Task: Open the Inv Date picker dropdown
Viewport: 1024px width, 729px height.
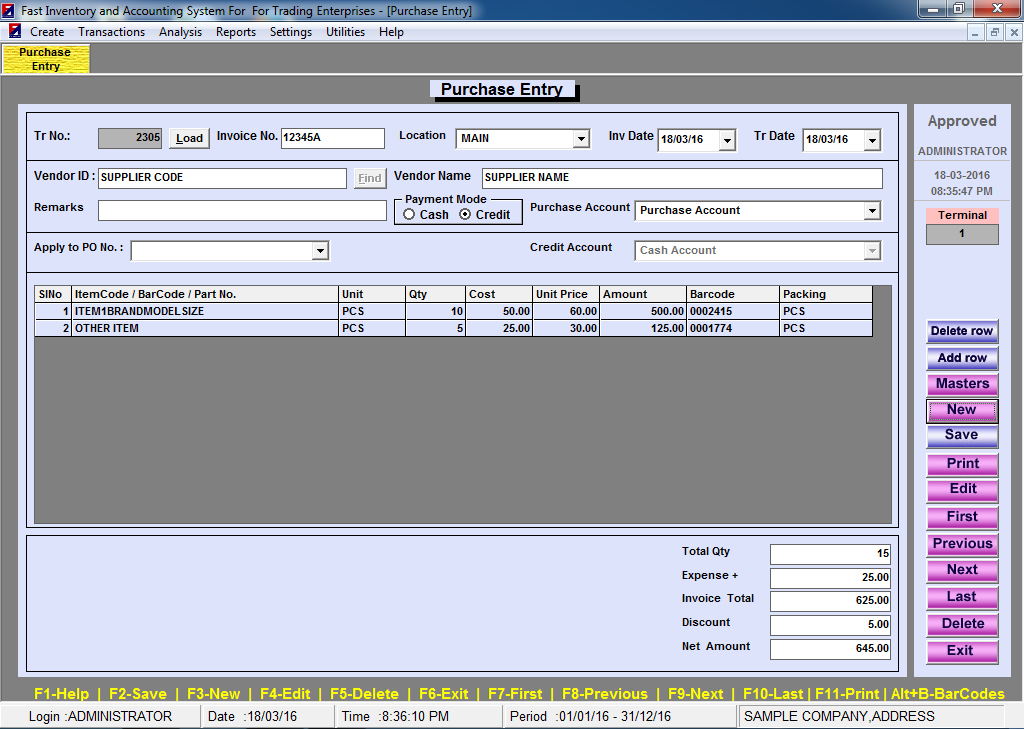Action: [727, 140]
